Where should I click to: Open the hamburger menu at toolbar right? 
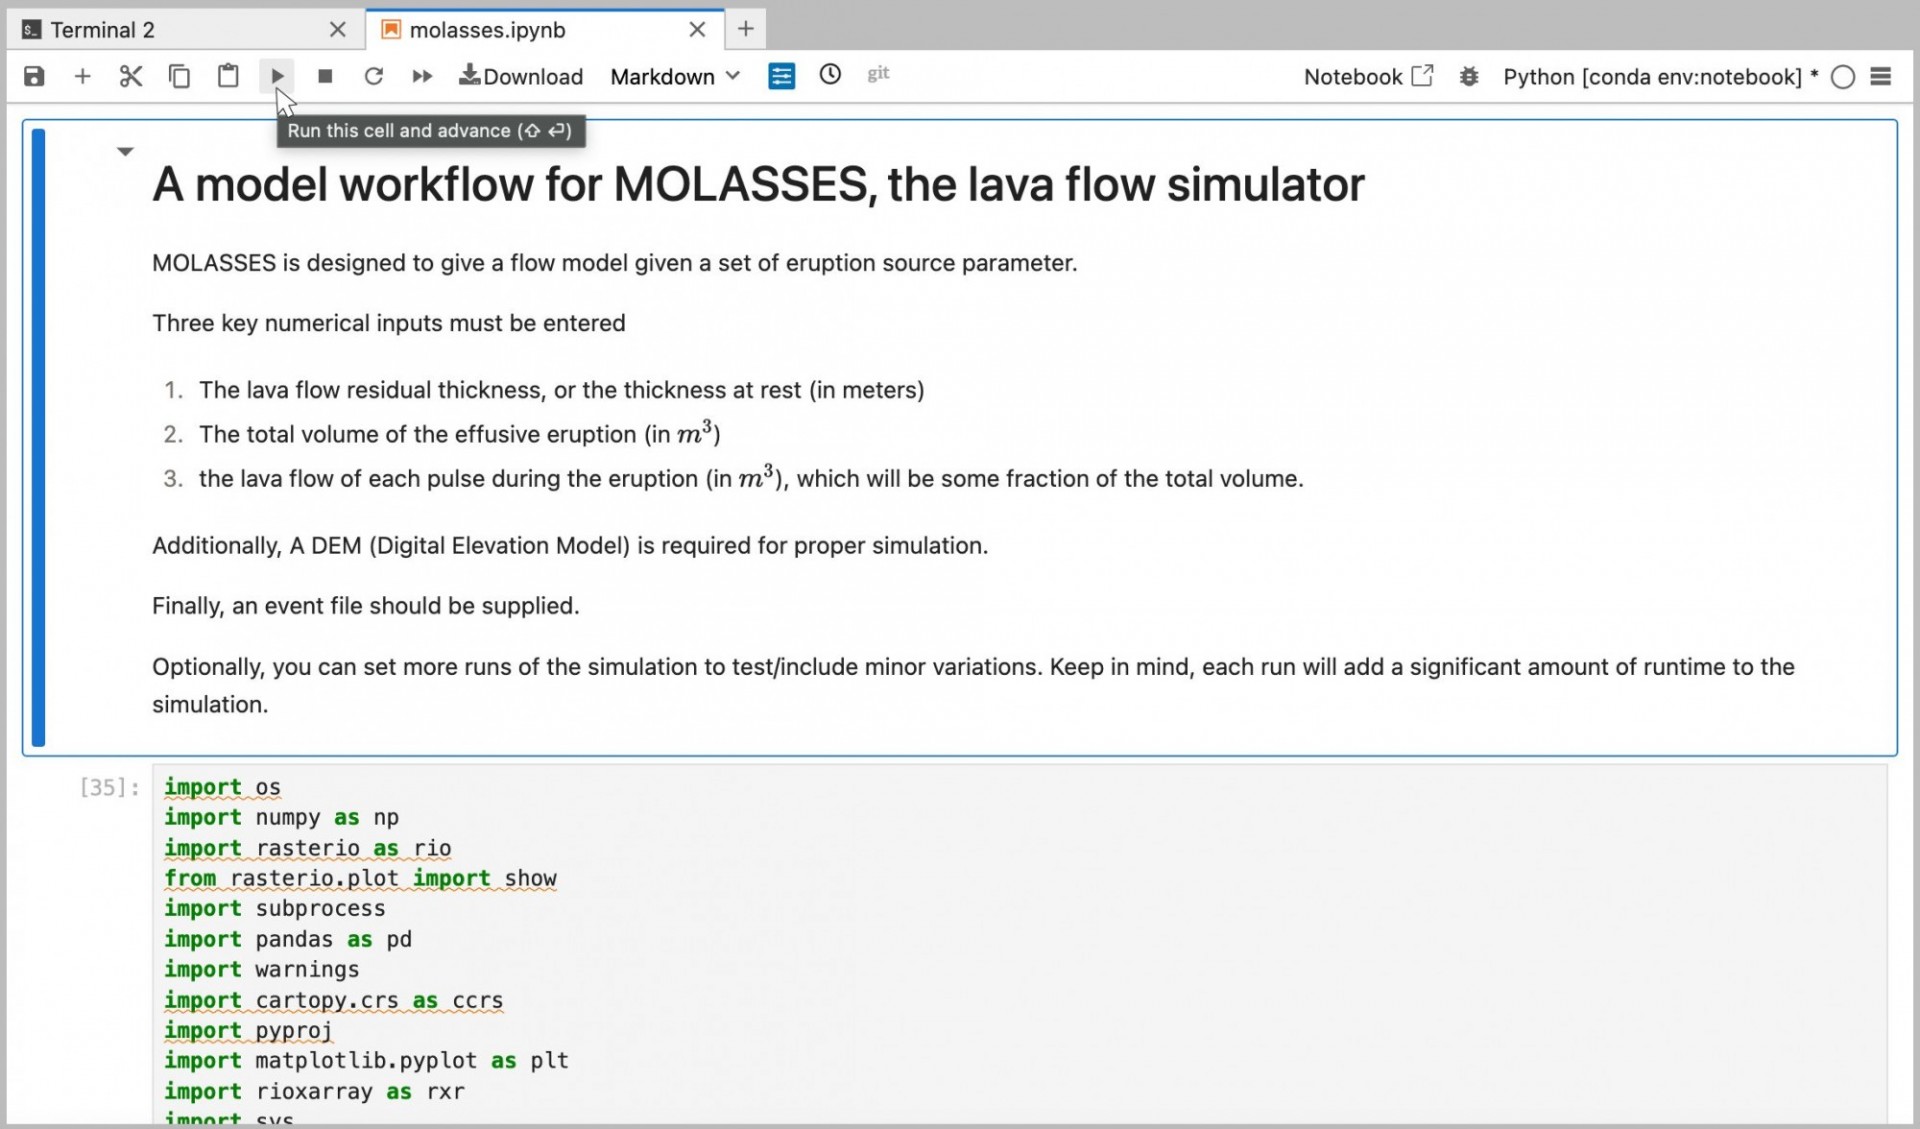point(1881,76)
